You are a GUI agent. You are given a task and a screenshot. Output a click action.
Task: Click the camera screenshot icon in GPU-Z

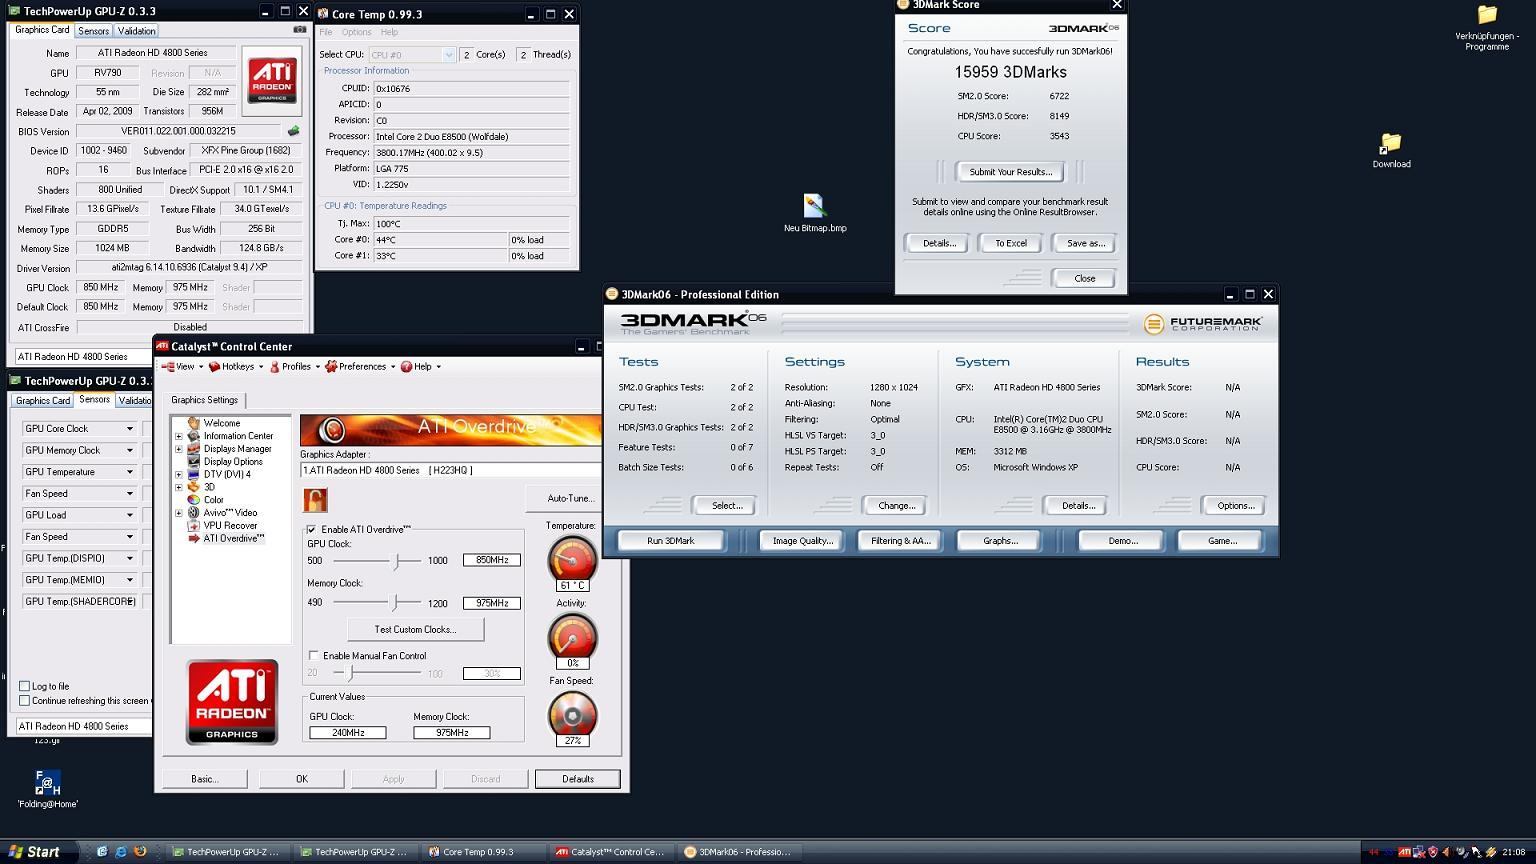(x=299, y=30)
